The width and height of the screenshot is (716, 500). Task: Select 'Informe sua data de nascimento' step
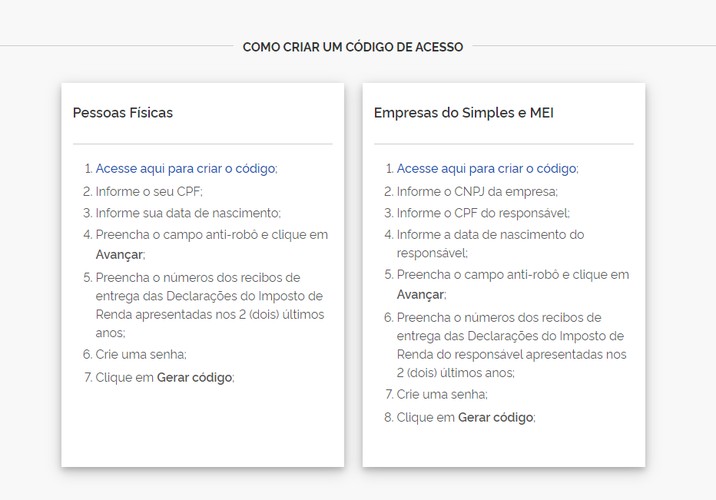click(188, 213)
